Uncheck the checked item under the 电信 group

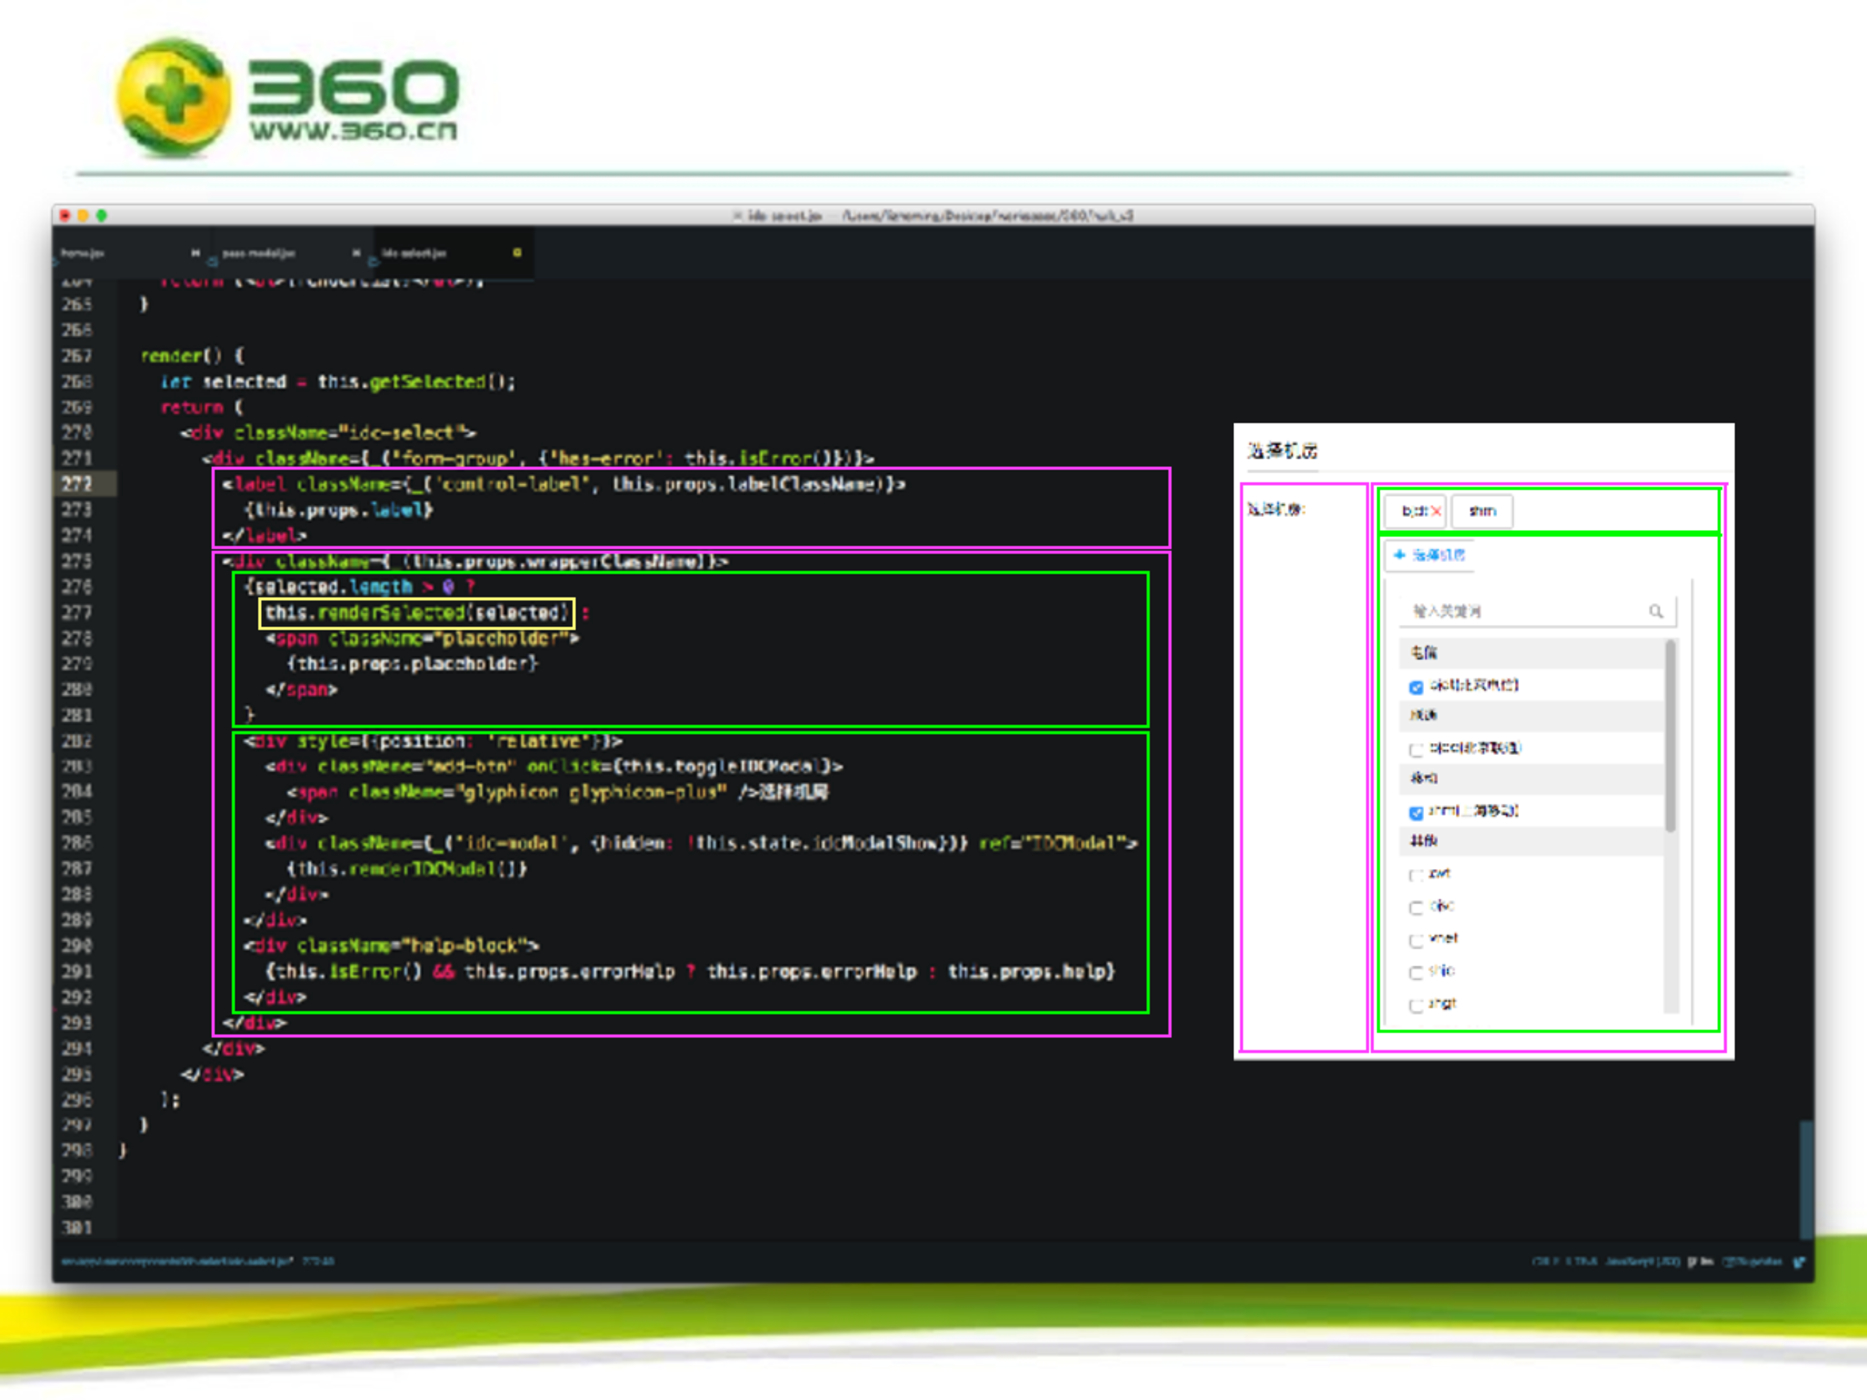tap(1416, 687)
